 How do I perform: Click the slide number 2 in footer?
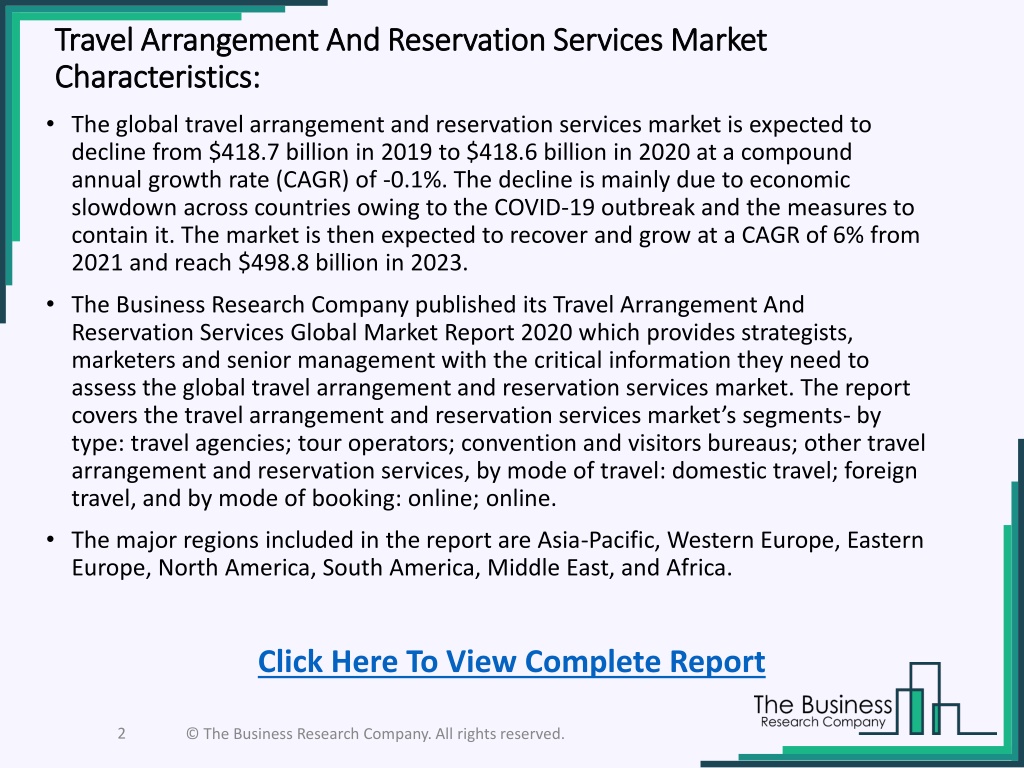[x=121, y=733]
